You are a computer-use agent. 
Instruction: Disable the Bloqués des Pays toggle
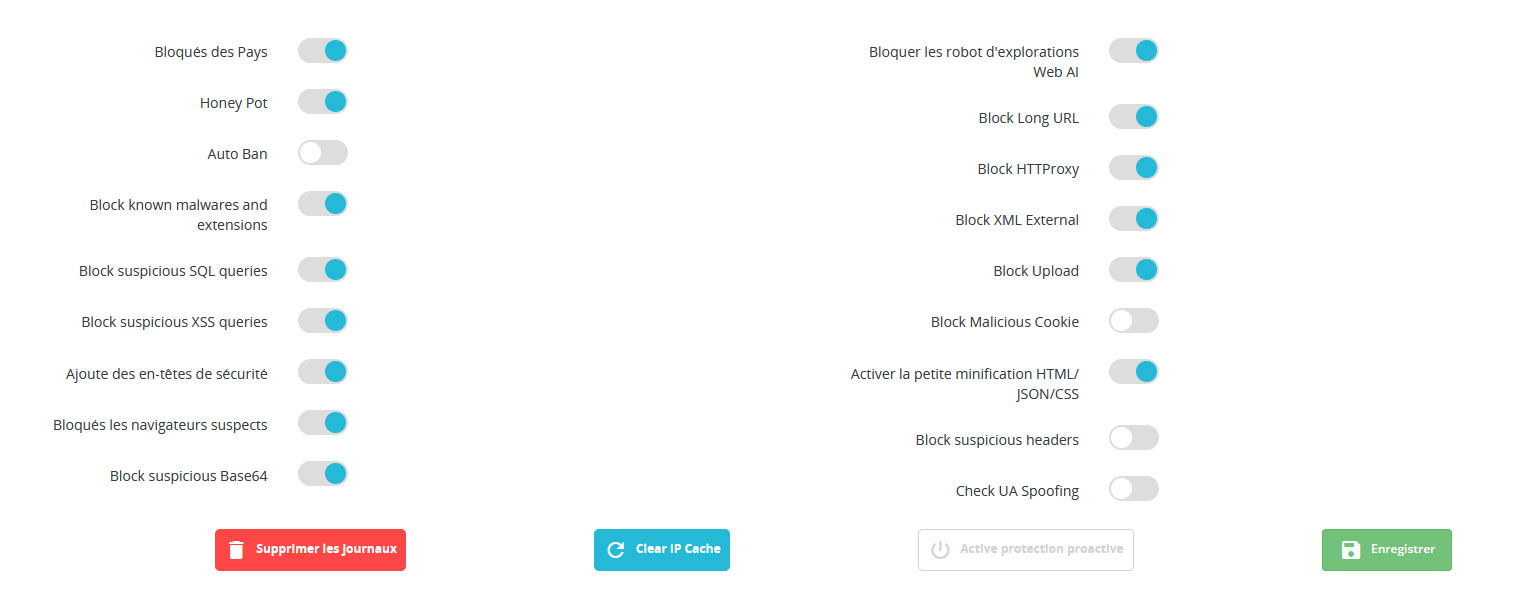pyautogui.click(x=323, y=51)
